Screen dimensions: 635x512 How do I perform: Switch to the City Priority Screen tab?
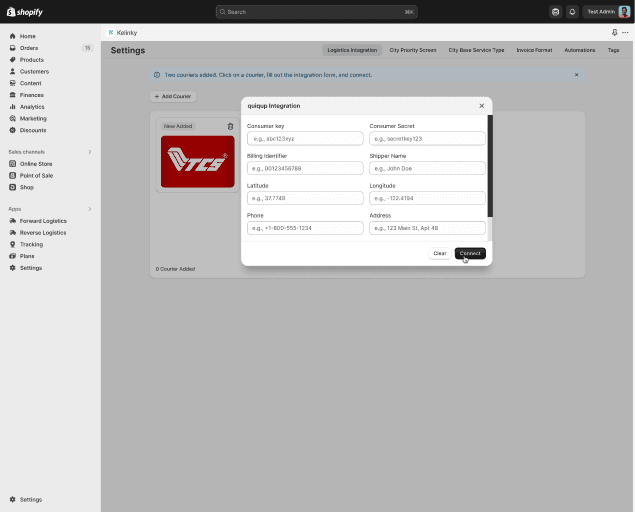pyautogui.click(x=412, y=50)
